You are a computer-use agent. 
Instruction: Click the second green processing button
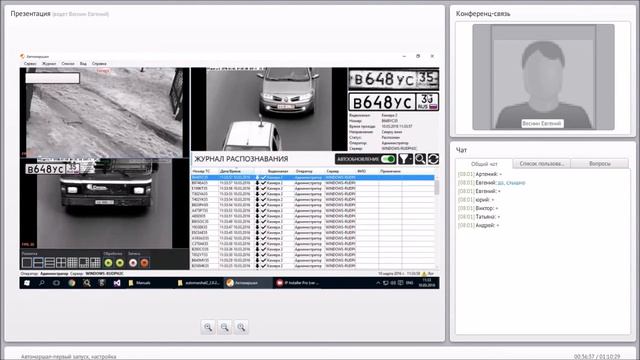click(120, 263)
